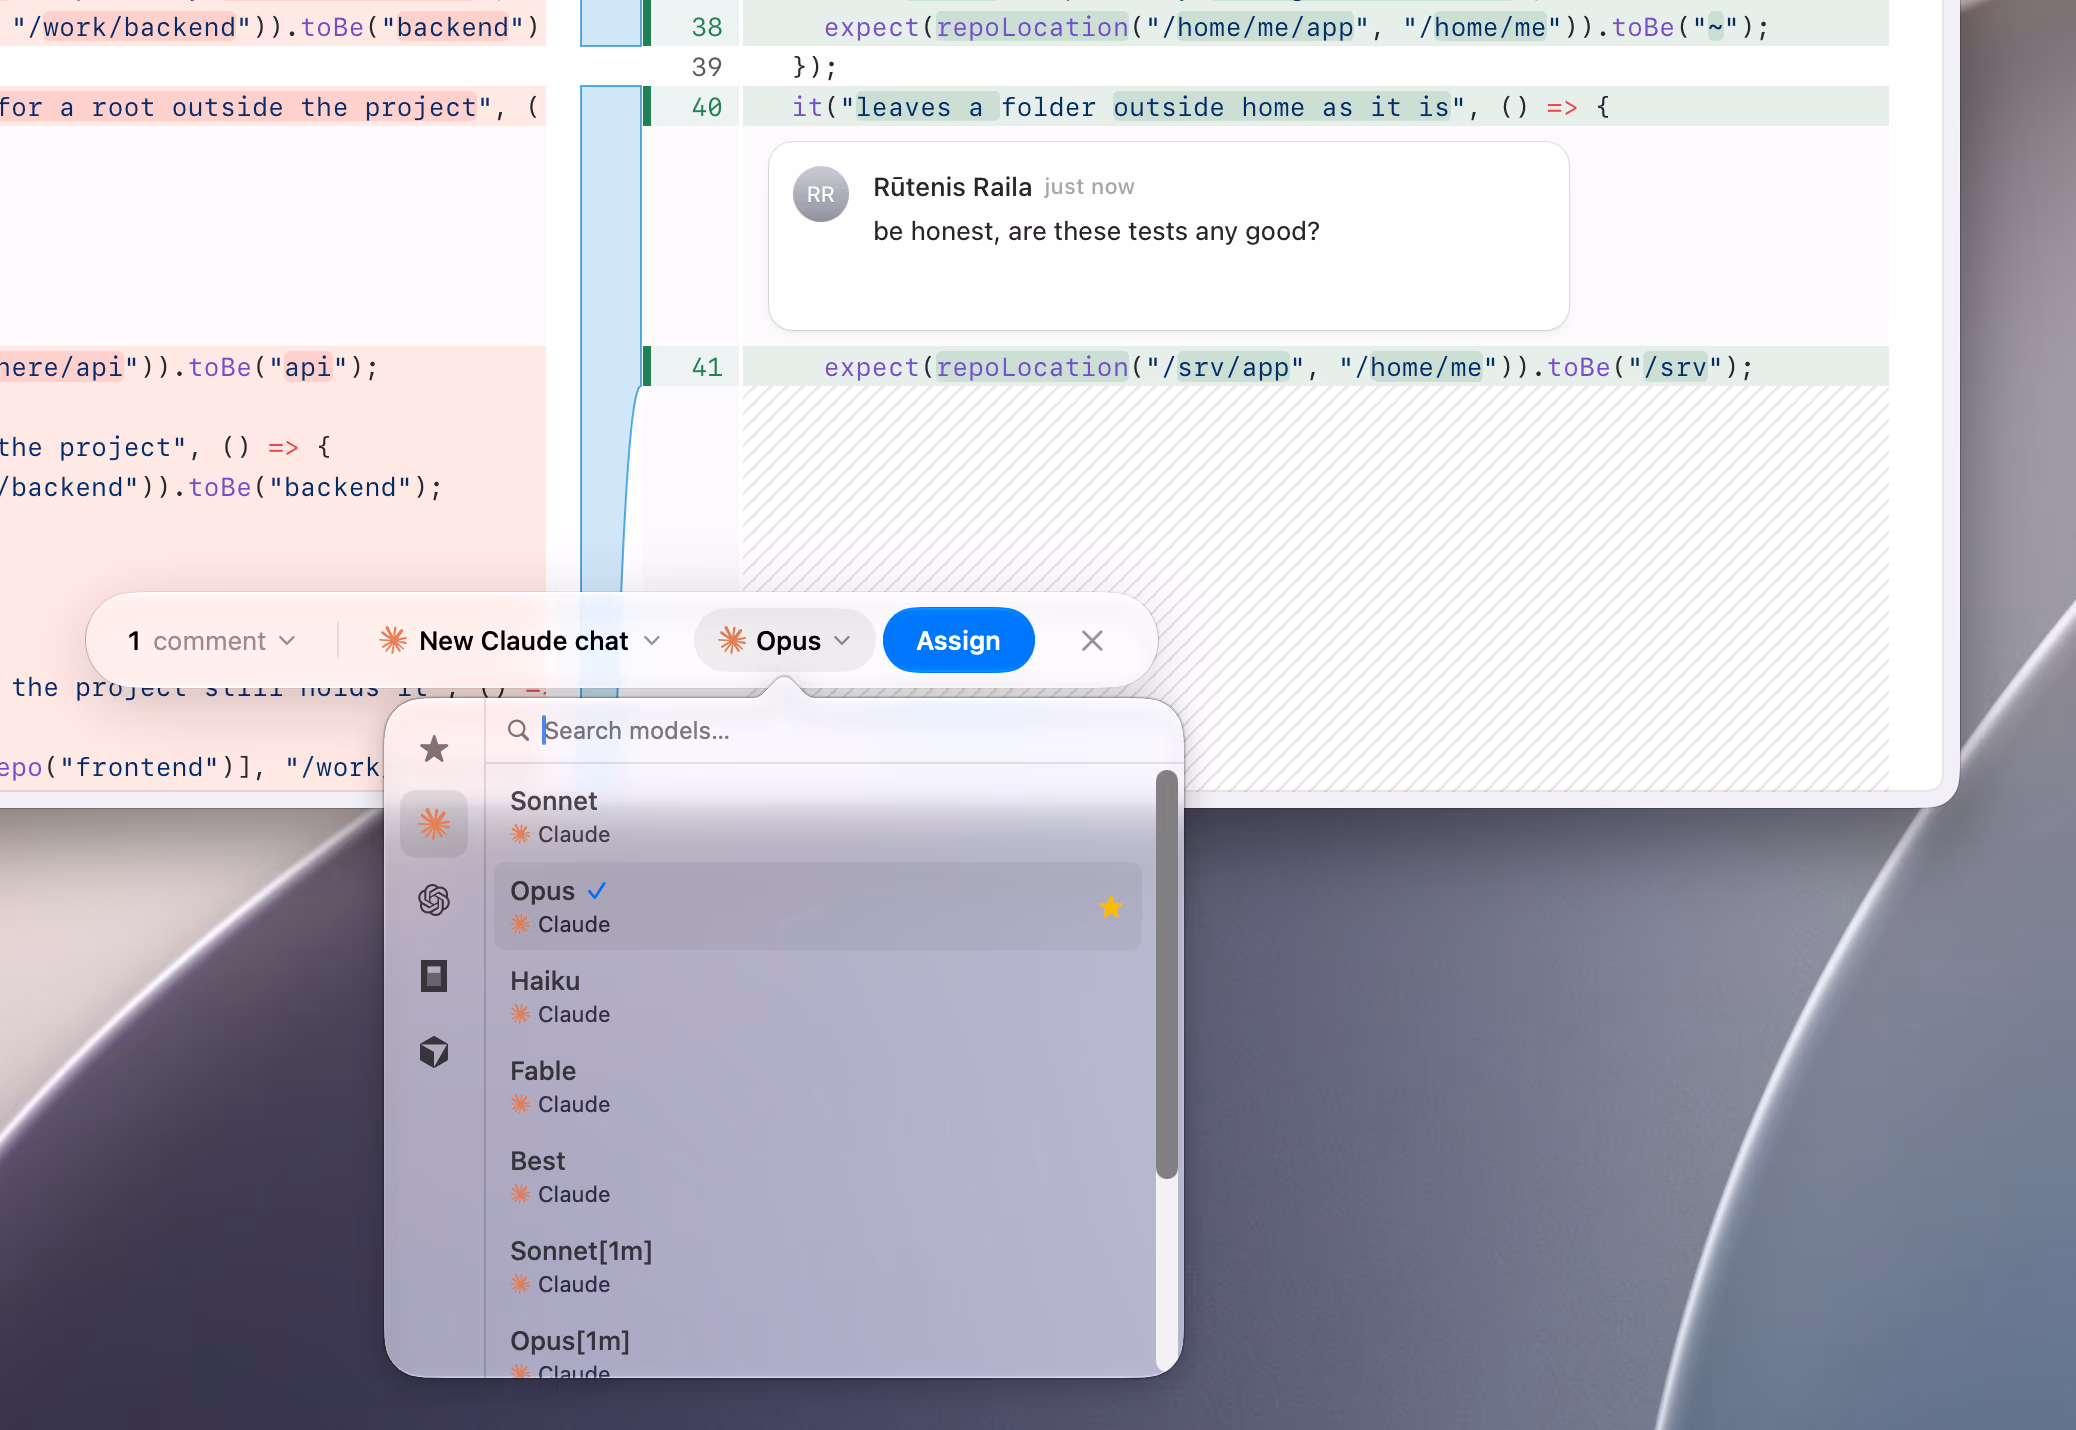Choose the Sonnet model
Screen dimensions: 2076x1430
(x=818, y=817)
